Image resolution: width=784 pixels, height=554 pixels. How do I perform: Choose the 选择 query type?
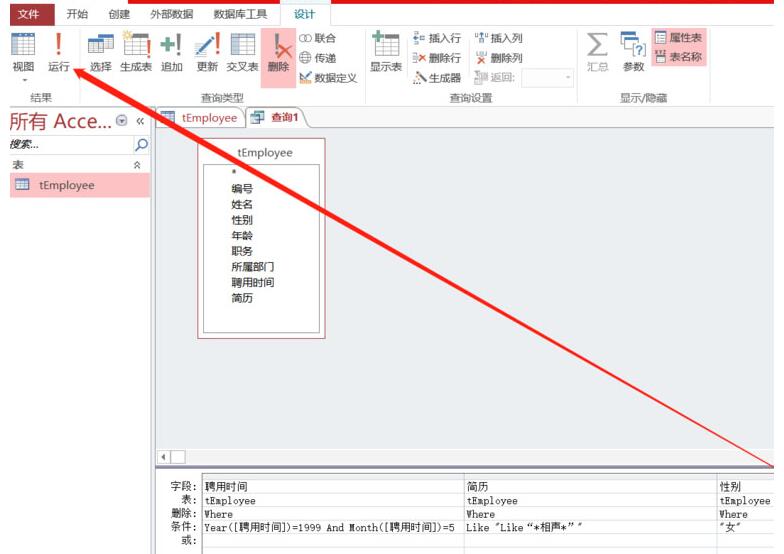coord(100,52)
